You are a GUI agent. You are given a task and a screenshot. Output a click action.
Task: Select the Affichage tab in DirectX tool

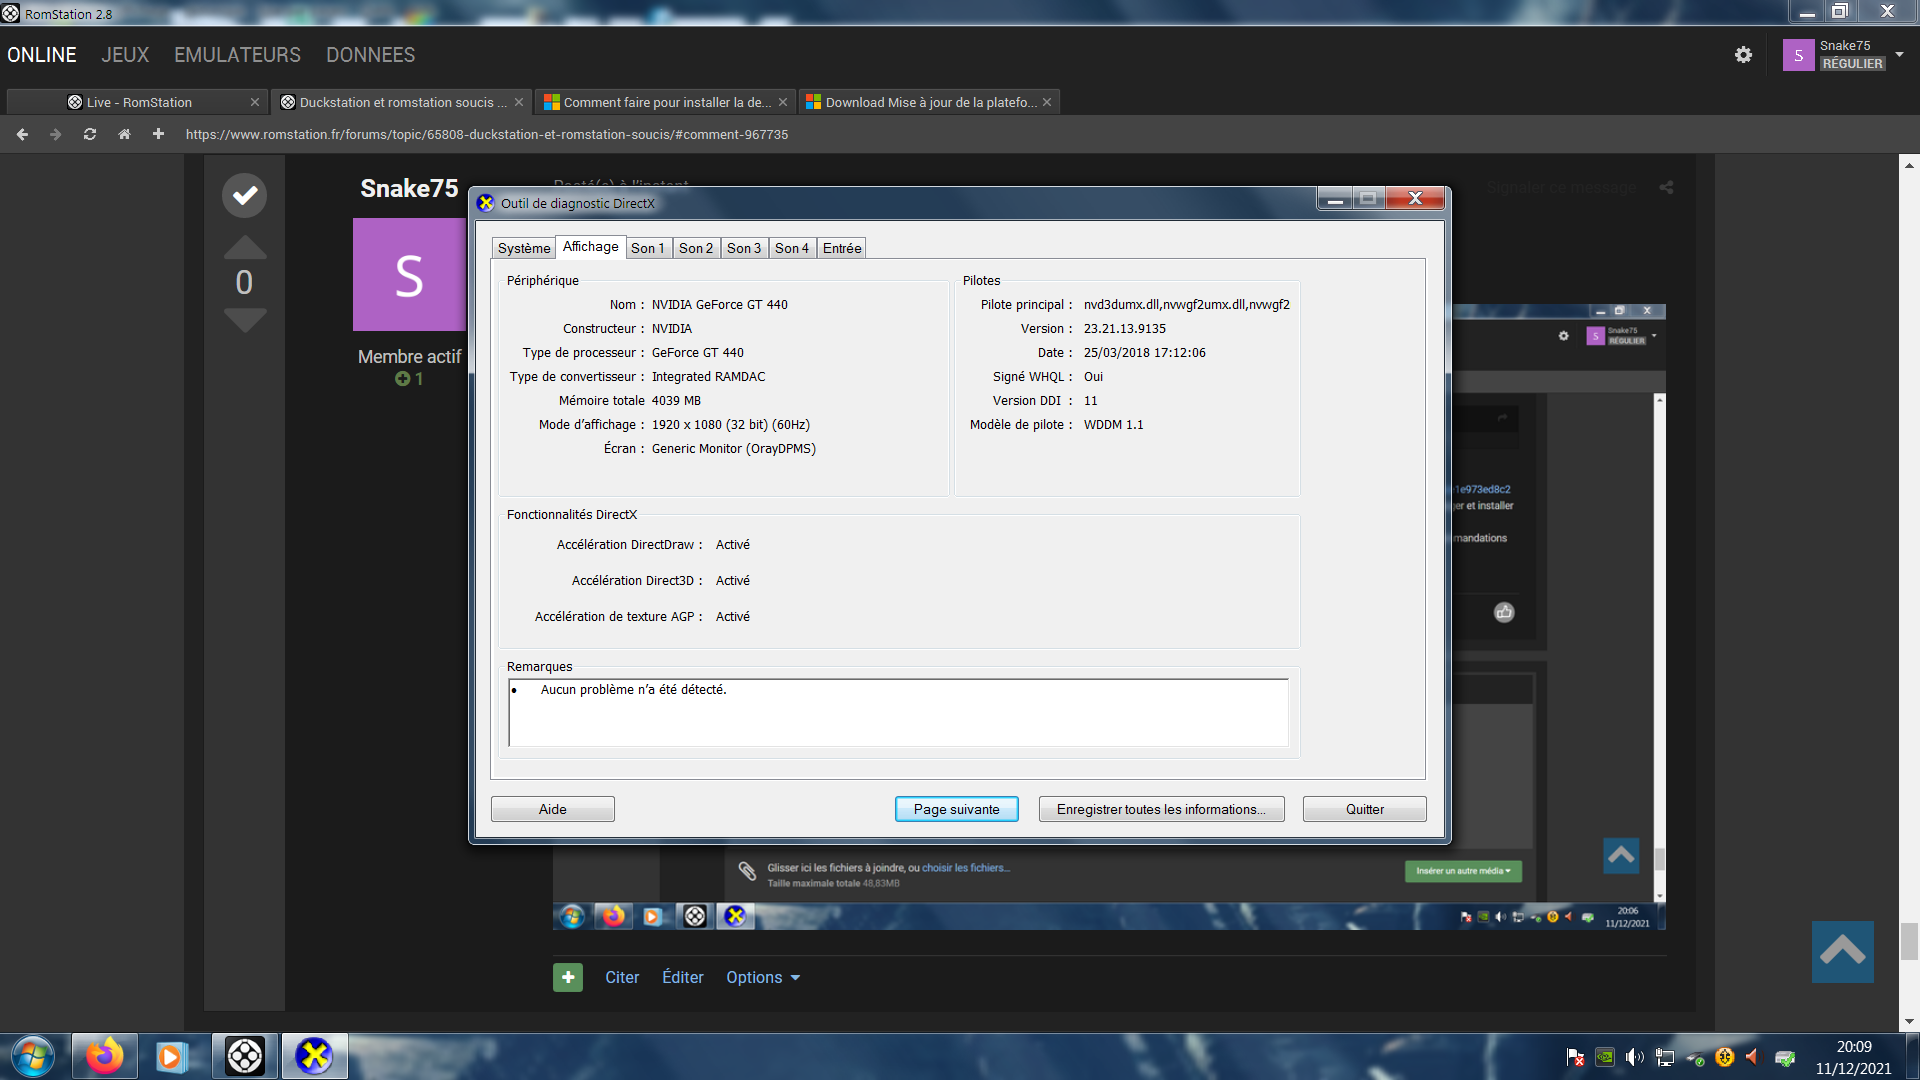click(x=590, y=247)
